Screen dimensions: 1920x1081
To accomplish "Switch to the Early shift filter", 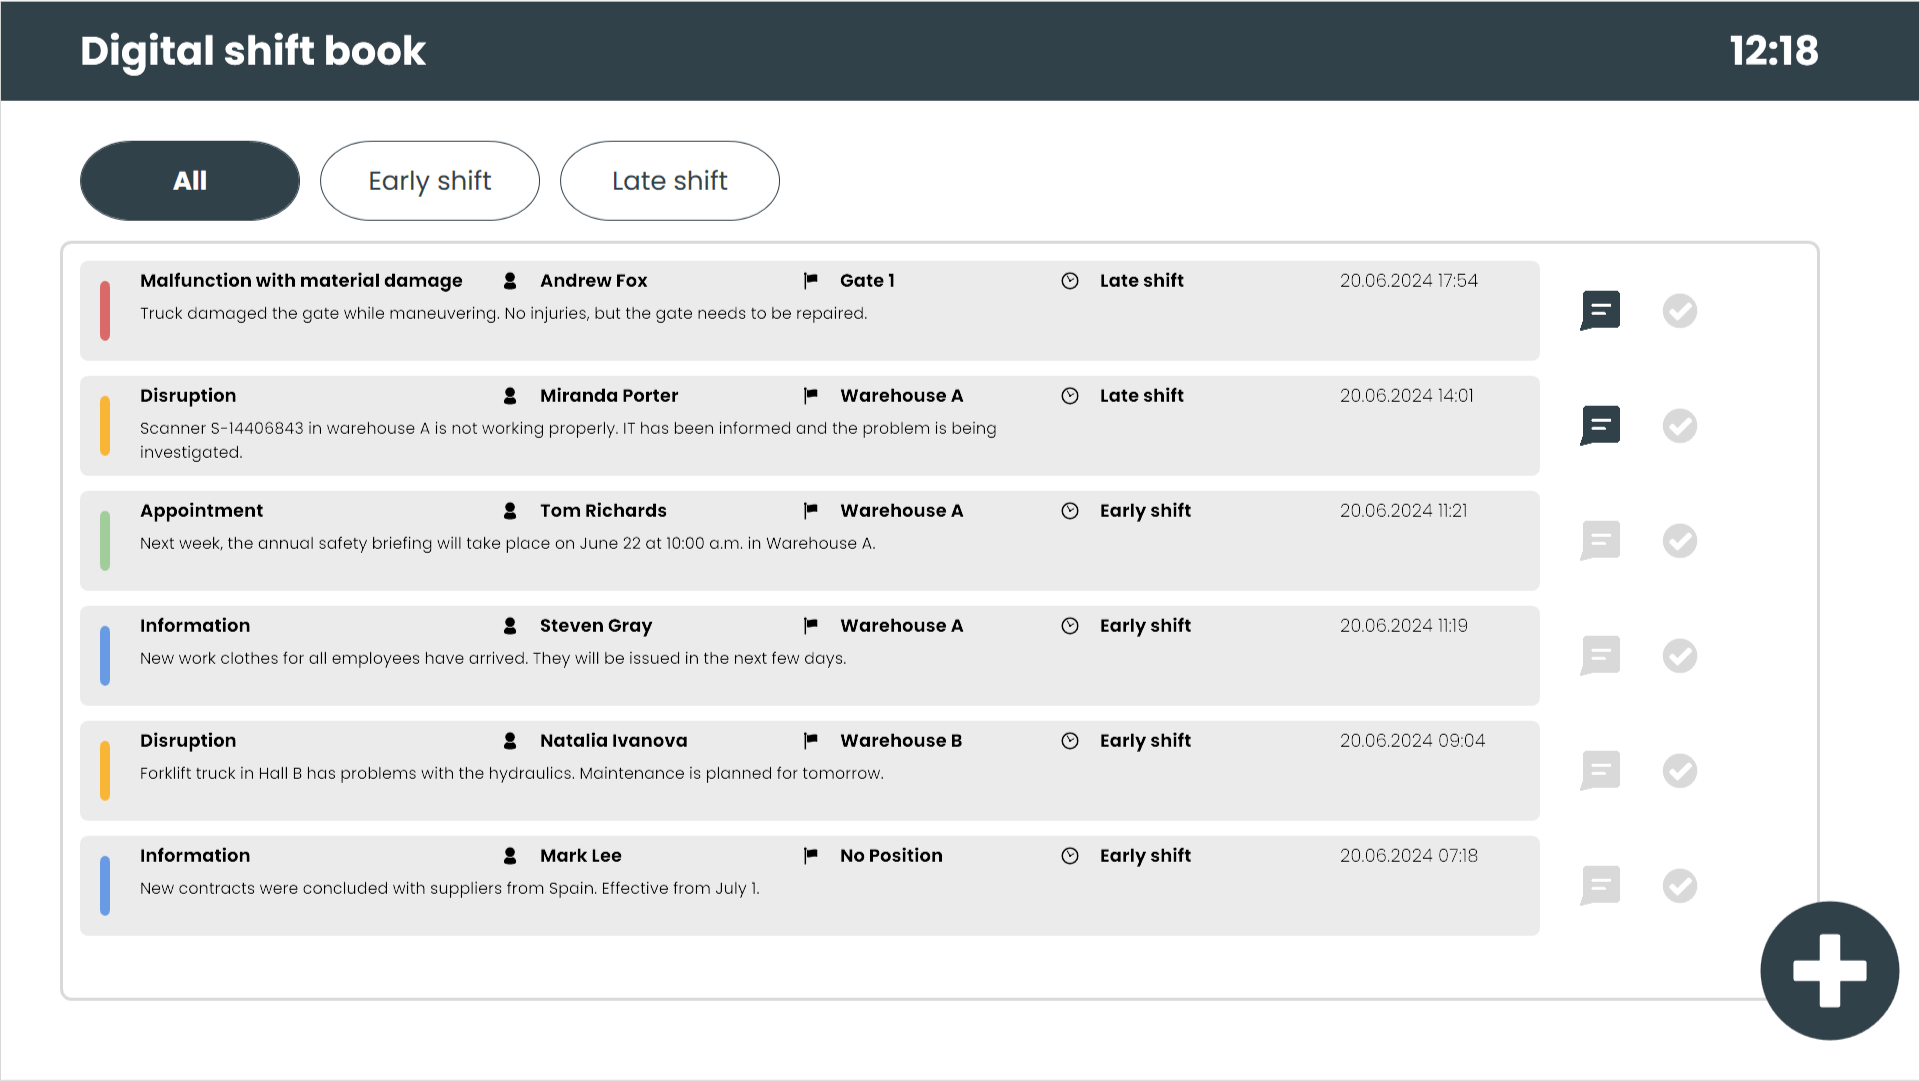I will [430, 181].
